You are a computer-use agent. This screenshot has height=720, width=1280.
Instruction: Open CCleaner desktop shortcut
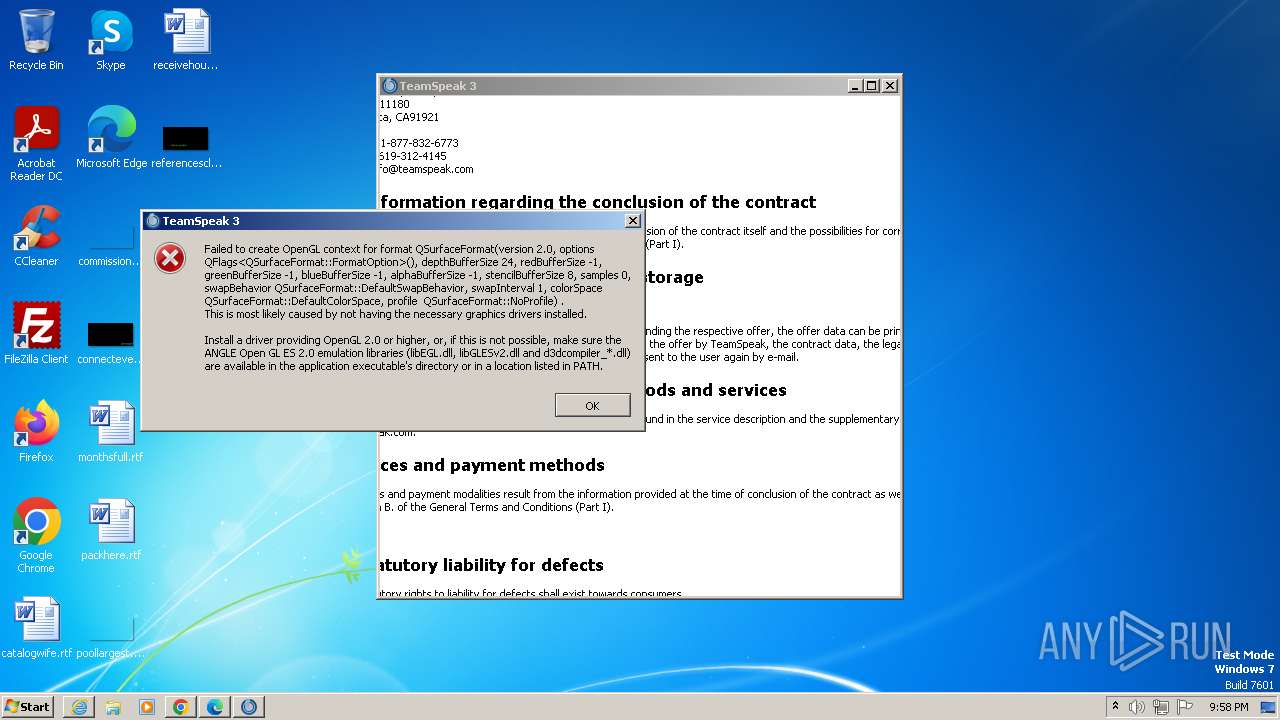pos(36,237)
